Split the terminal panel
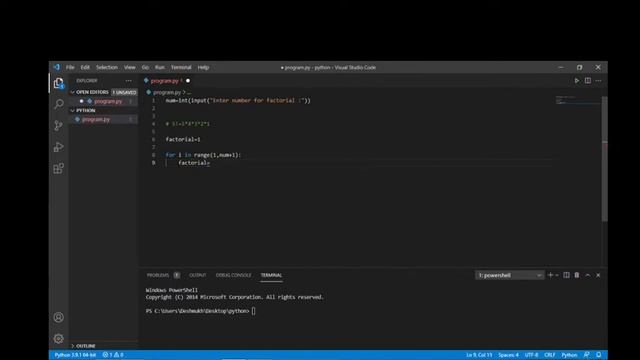This screenshot has height=360, width=640. click(x=566, y=275)
